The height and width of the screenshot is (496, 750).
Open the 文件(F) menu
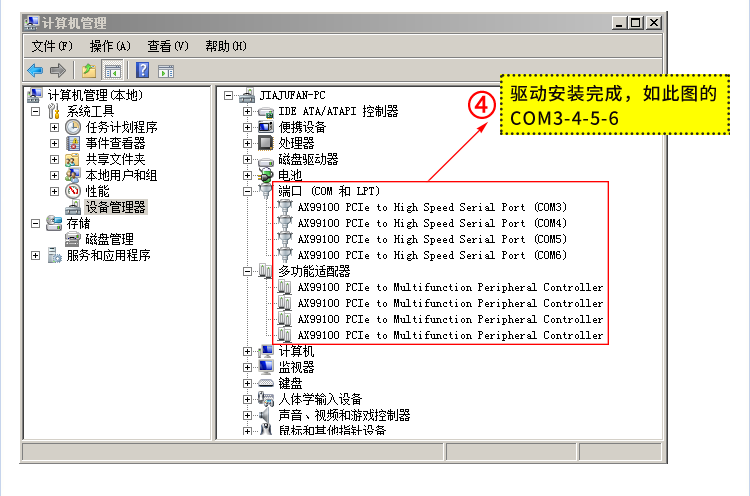(52, 46)
